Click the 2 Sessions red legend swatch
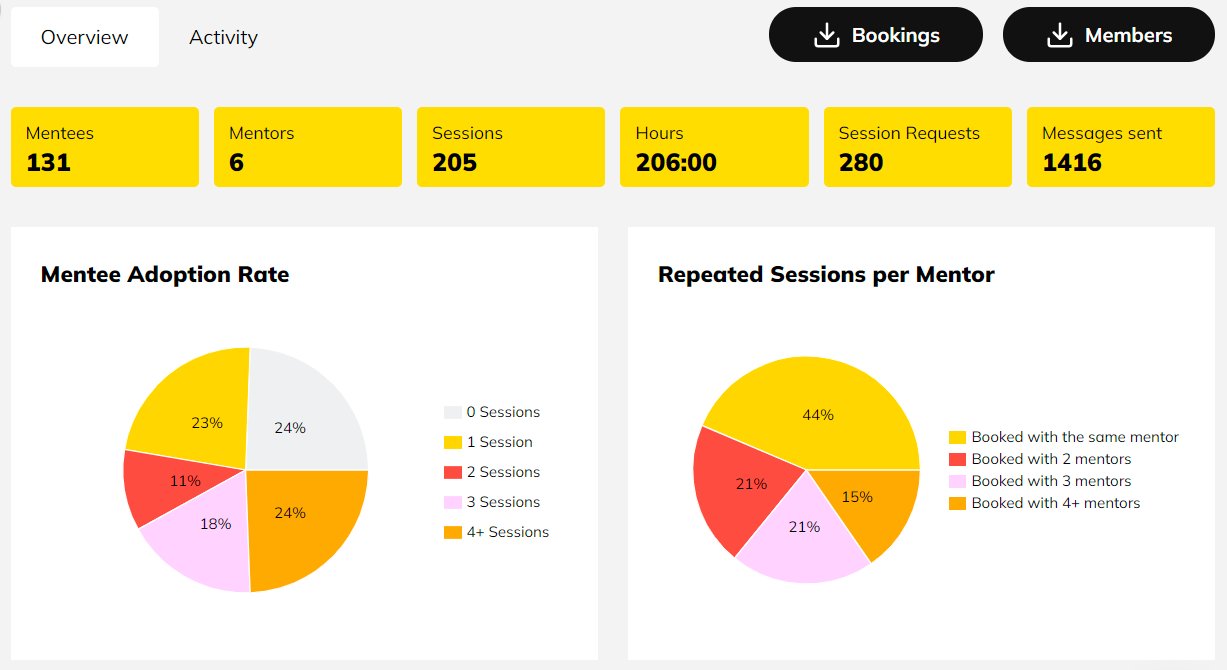 (453, 472)
